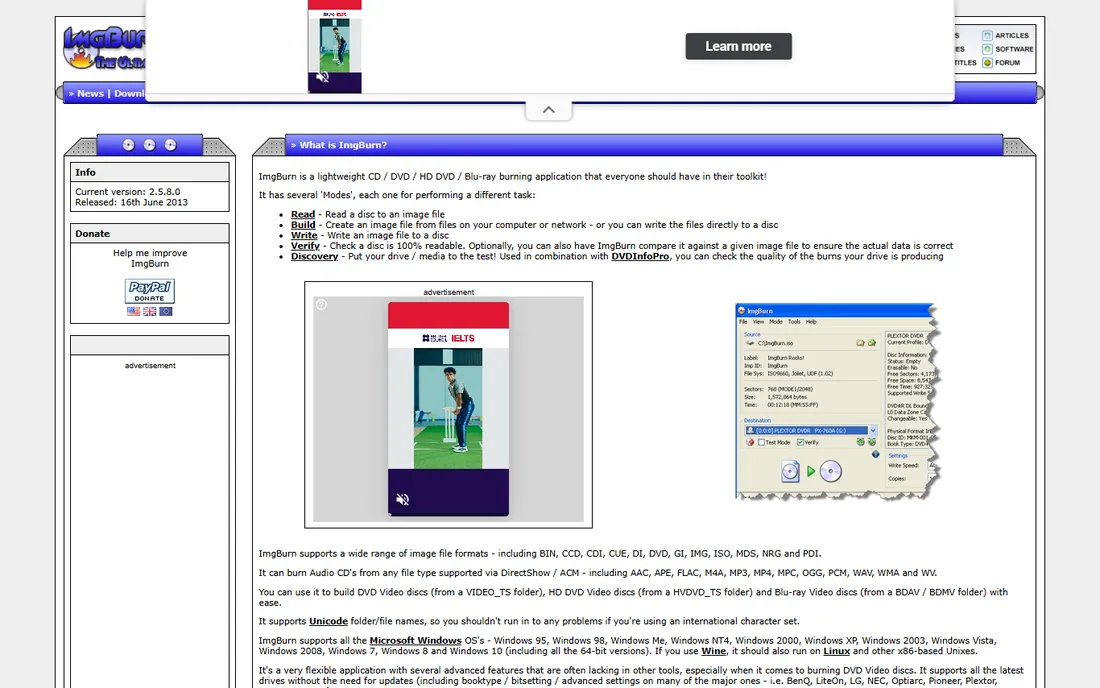This screenshot has height=688, width=1100.
Task: Click the 'Current version: 2.5.8.0' text
Action: 128,192
